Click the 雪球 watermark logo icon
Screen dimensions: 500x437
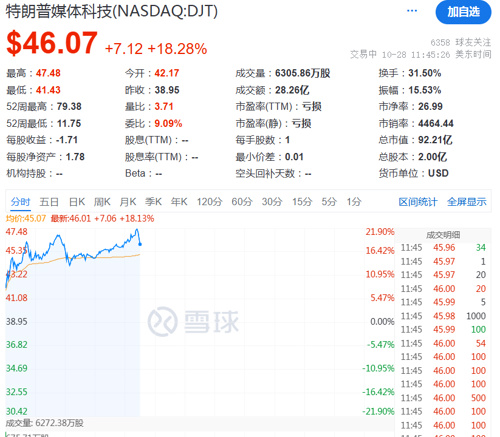click(x=163, y=322)
